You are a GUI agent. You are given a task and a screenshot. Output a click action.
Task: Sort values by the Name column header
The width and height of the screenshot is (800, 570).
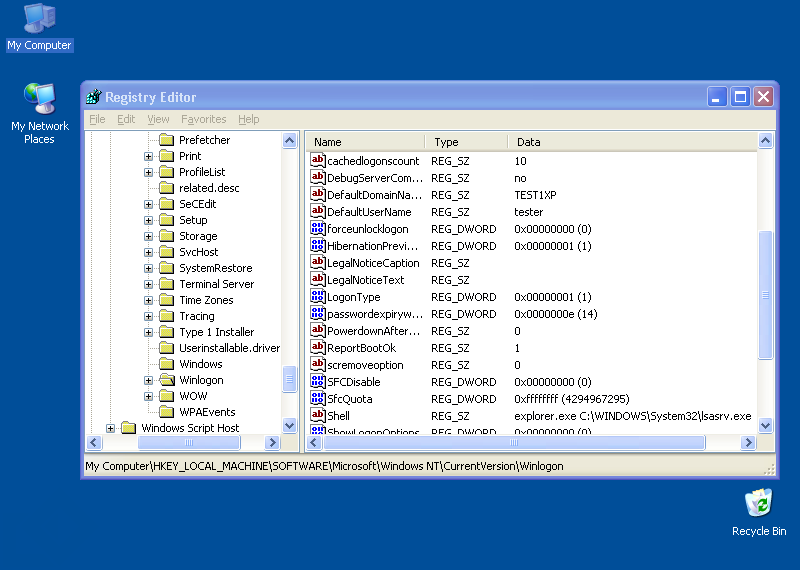tap(365, 142)
